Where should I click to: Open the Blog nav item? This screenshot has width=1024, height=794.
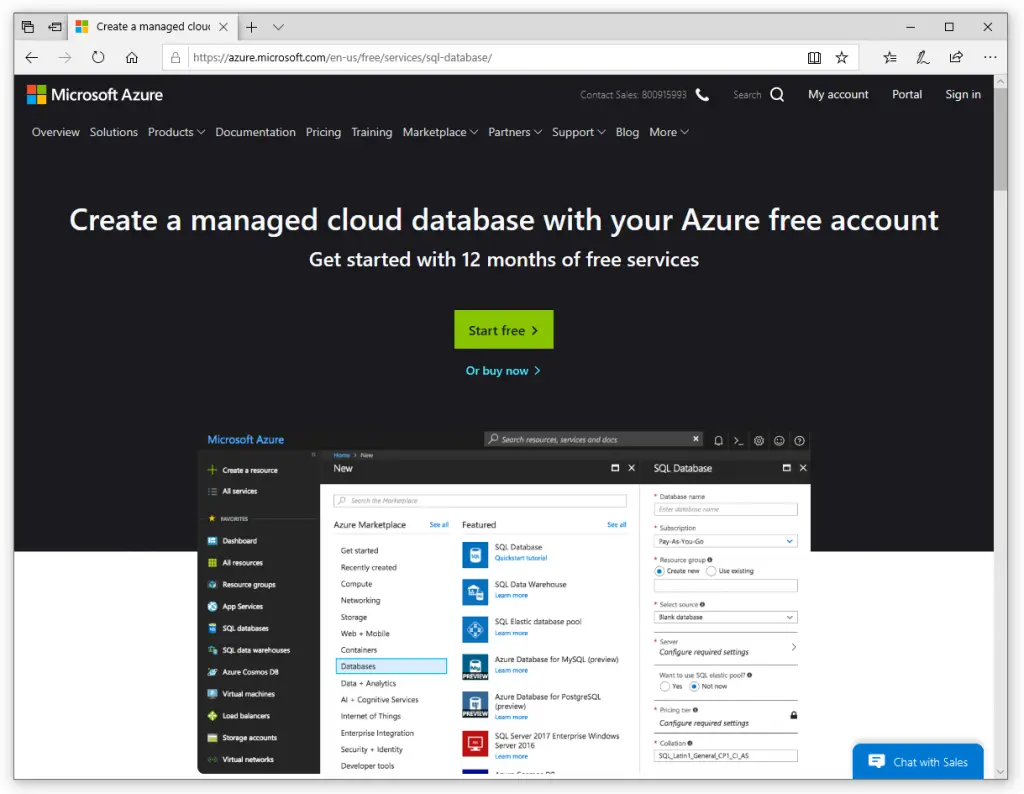point(627,132)
